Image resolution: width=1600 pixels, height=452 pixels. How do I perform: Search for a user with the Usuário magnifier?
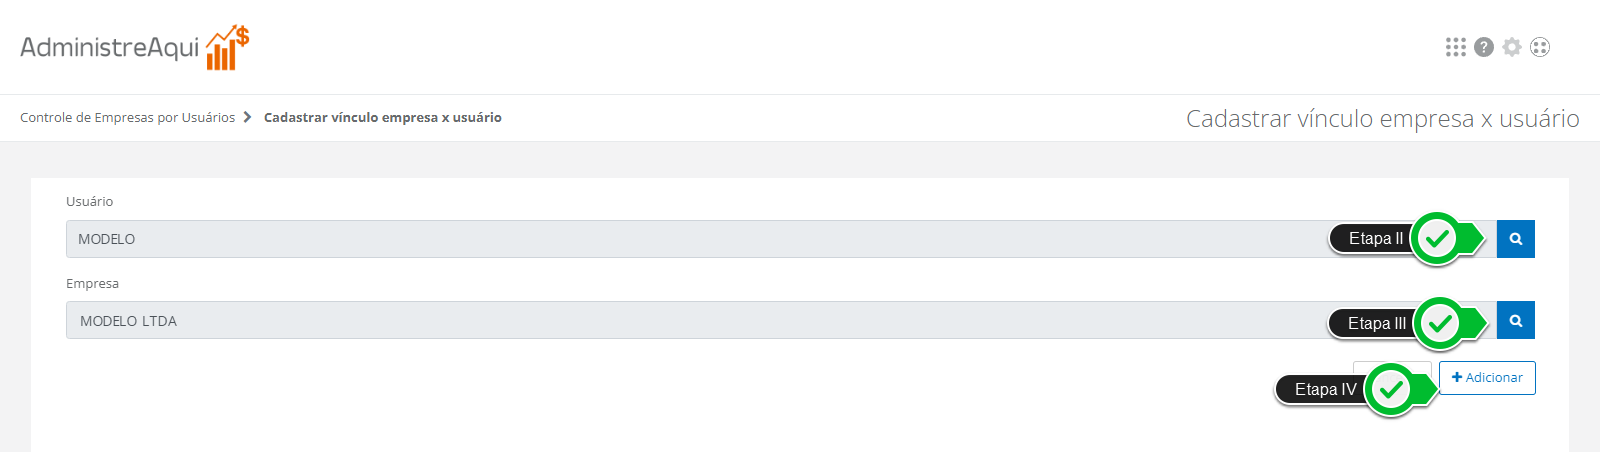(x=1516, y=239)
